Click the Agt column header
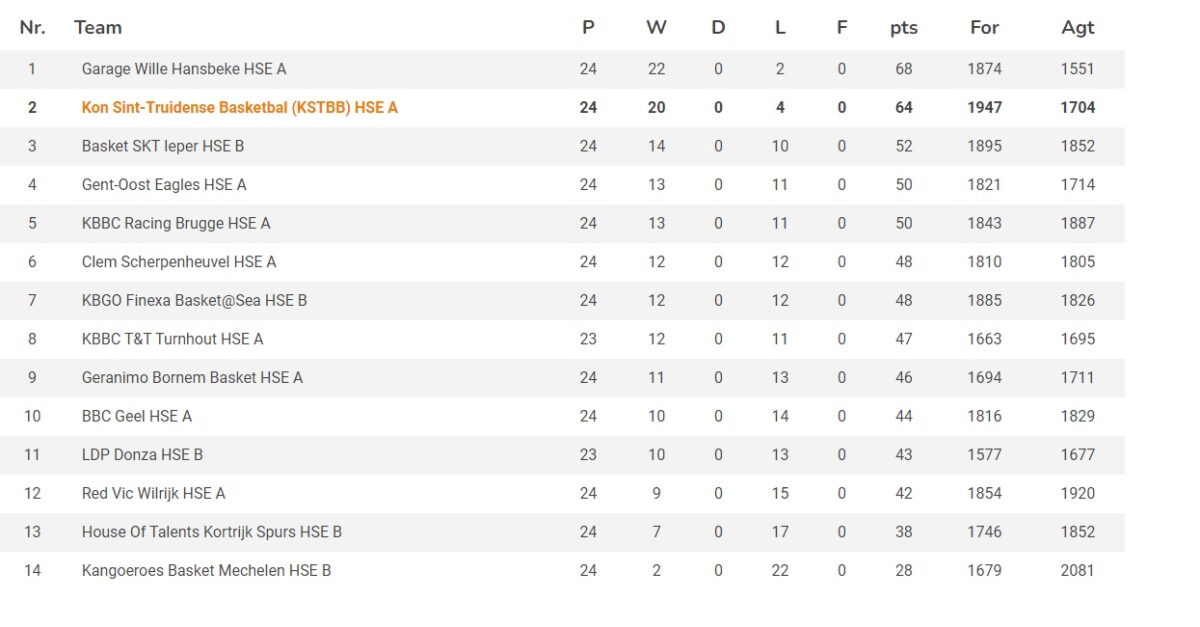This screenshot has height=627, width=1200. 1078,28
